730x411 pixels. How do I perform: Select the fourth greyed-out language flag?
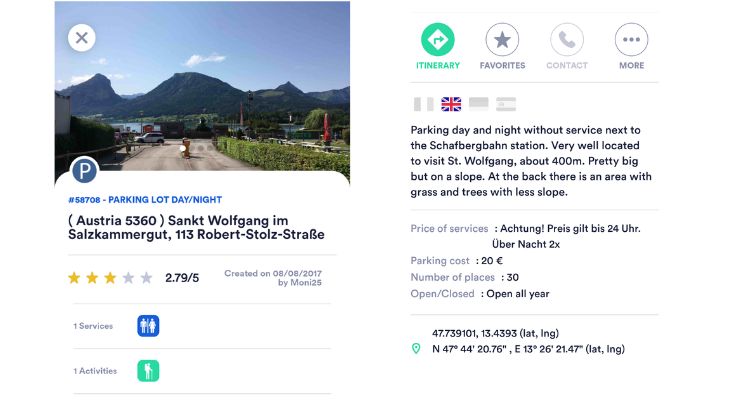point(506,104)
